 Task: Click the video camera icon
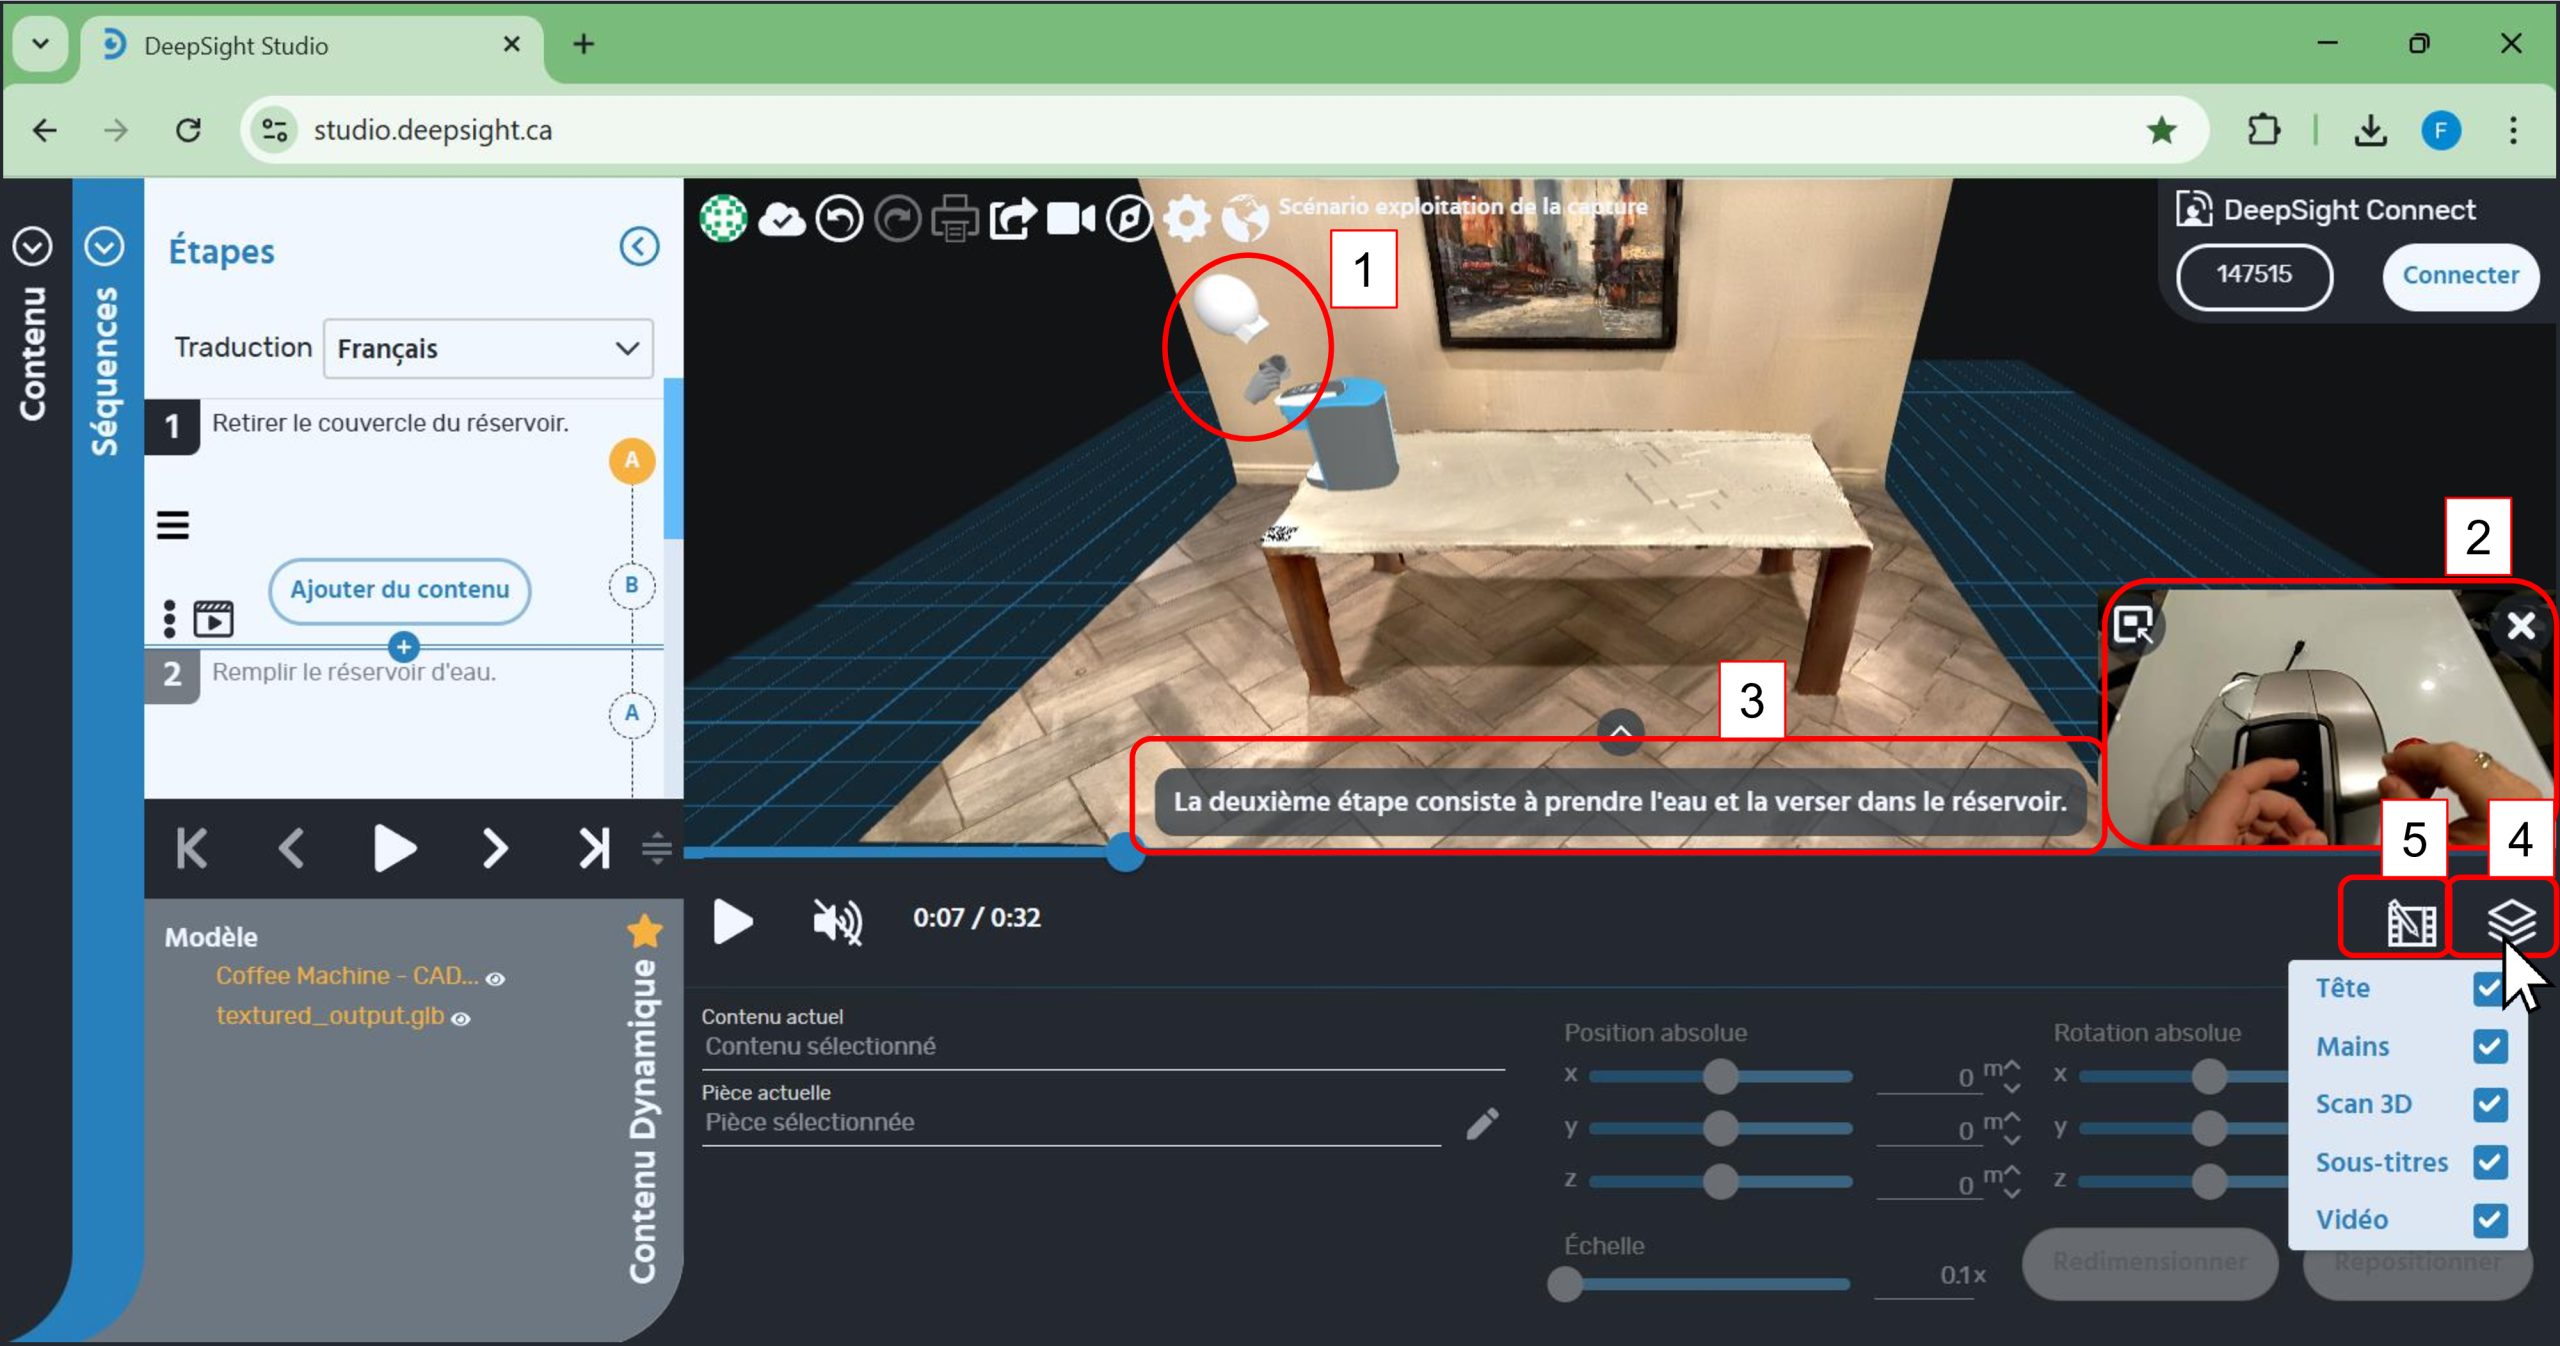(x=1070, y=218)
